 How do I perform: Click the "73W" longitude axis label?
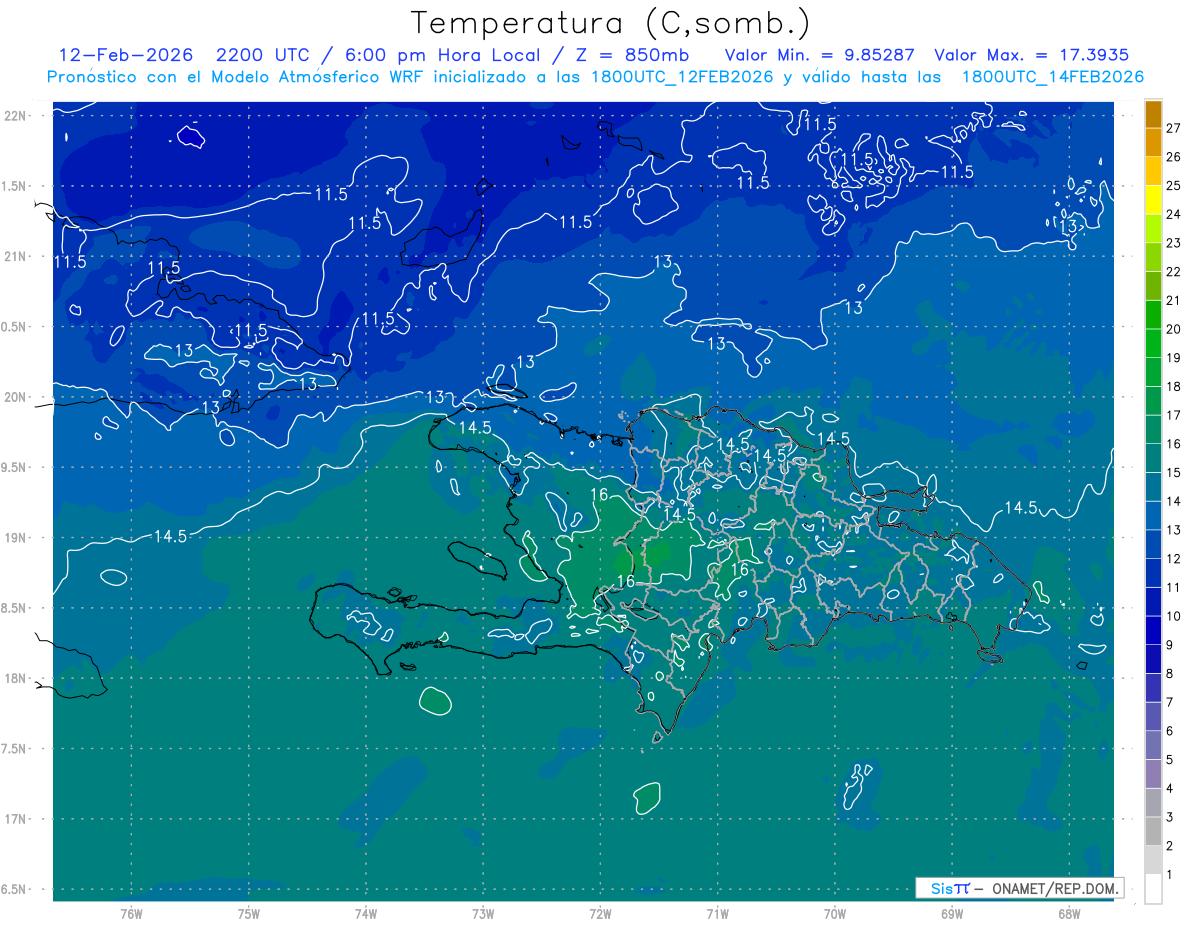pos(483,914)
